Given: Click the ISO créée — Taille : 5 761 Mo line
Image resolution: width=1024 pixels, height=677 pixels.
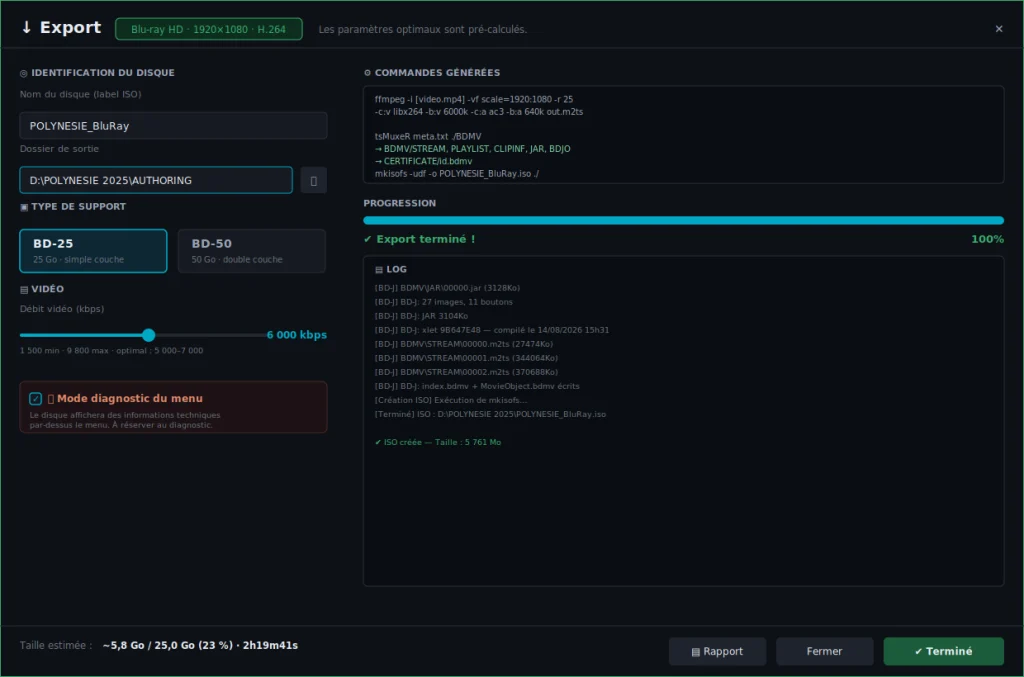Looking at the screenshot, I should click(438, 443).
